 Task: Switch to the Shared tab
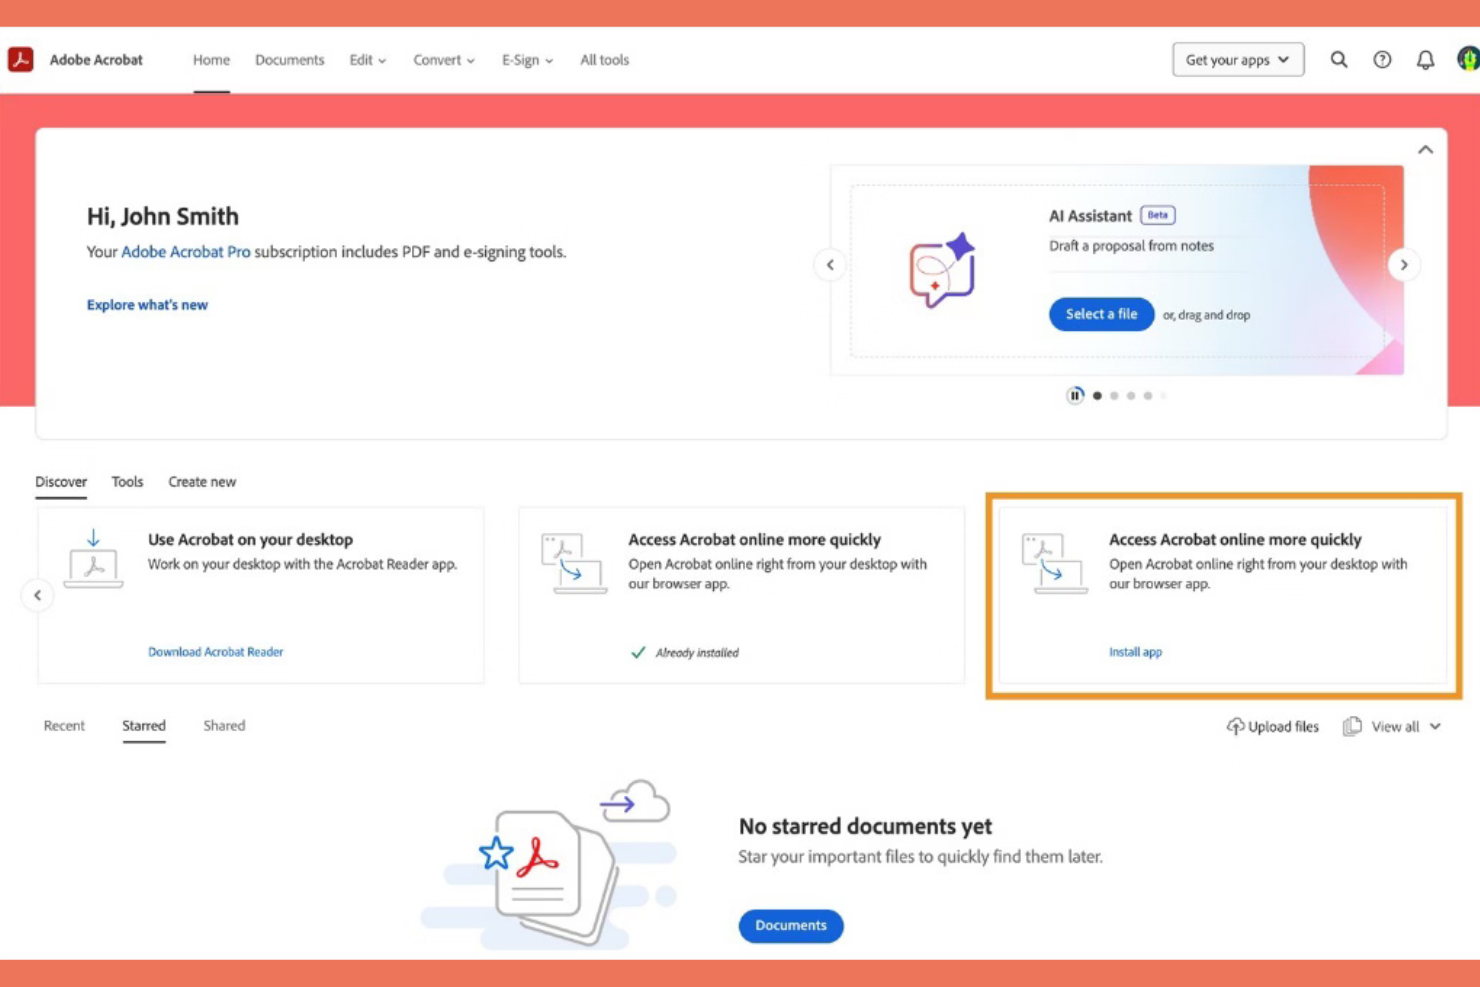(224, 726)
